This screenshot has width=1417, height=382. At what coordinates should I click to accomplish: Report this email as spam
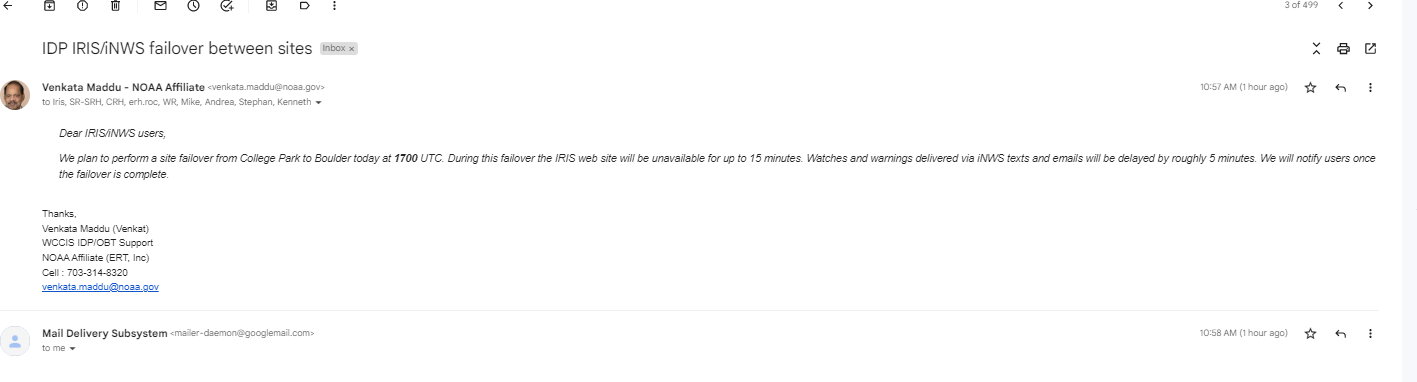pyautogui.click(x=82, y=5)
